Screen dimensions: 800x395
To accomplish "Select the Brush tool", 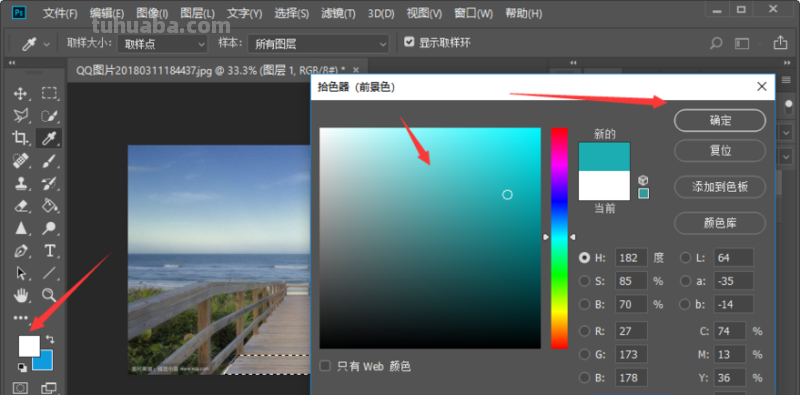I will click(49, 161).
